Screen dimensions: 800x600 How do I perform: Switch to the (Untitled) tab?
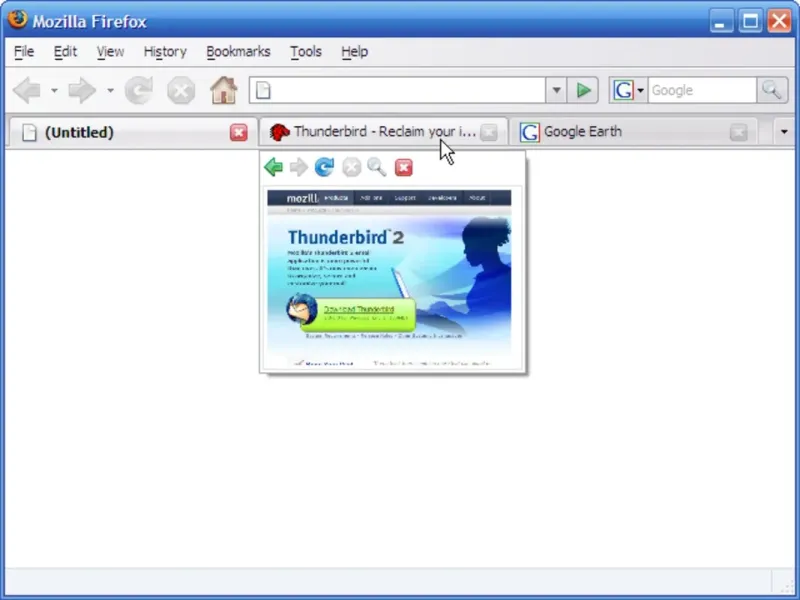click(x=133, y=133)
